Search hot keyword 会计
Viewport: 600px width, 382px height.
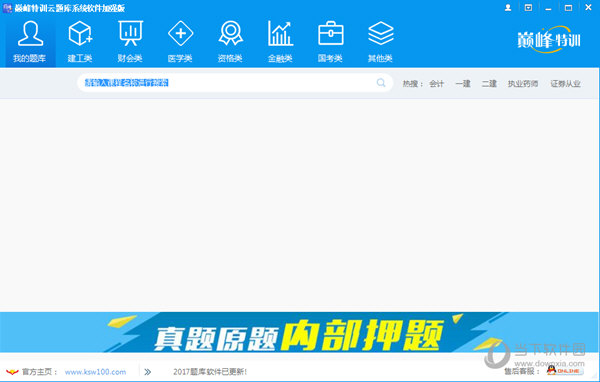click(x=437, y=83)
